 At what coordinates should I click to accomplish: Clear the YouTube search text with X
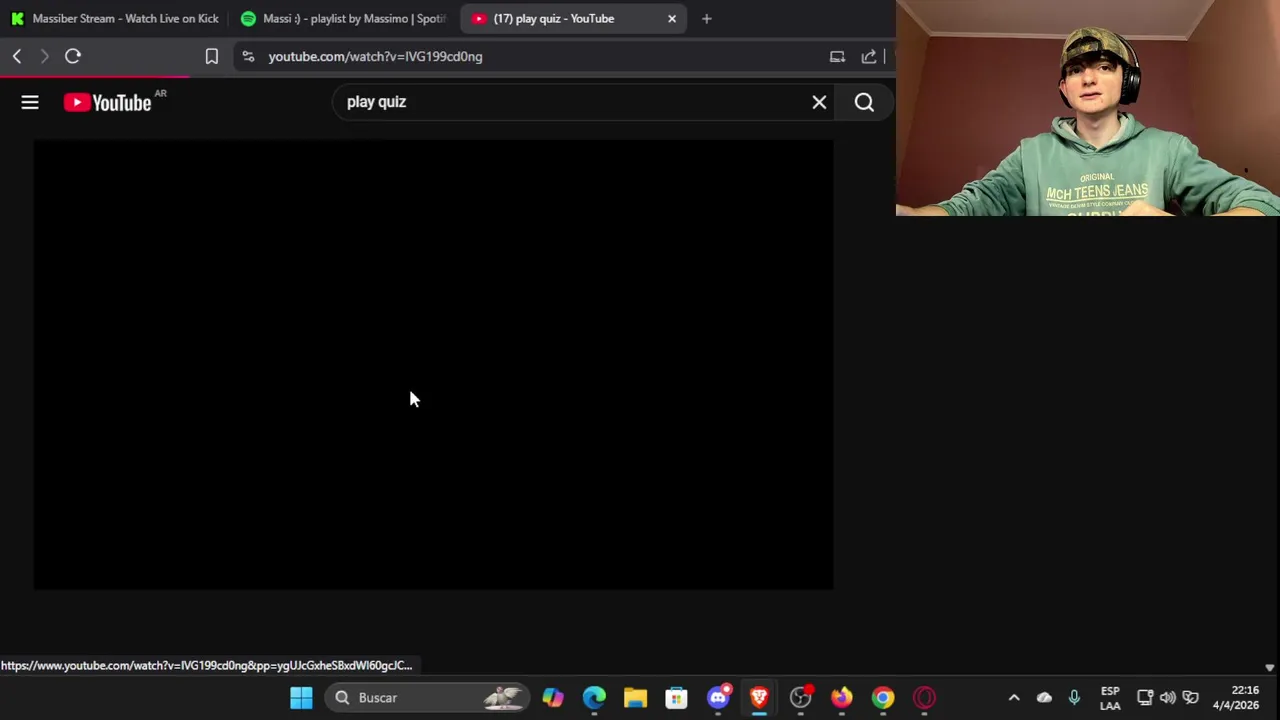point(819,102)
